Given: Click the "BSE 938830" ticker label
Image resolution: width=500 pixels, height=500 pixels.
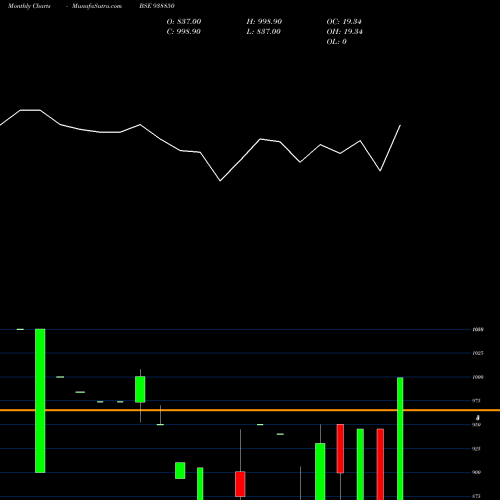Looking at the screenshot, I should (x=157, y=6).
